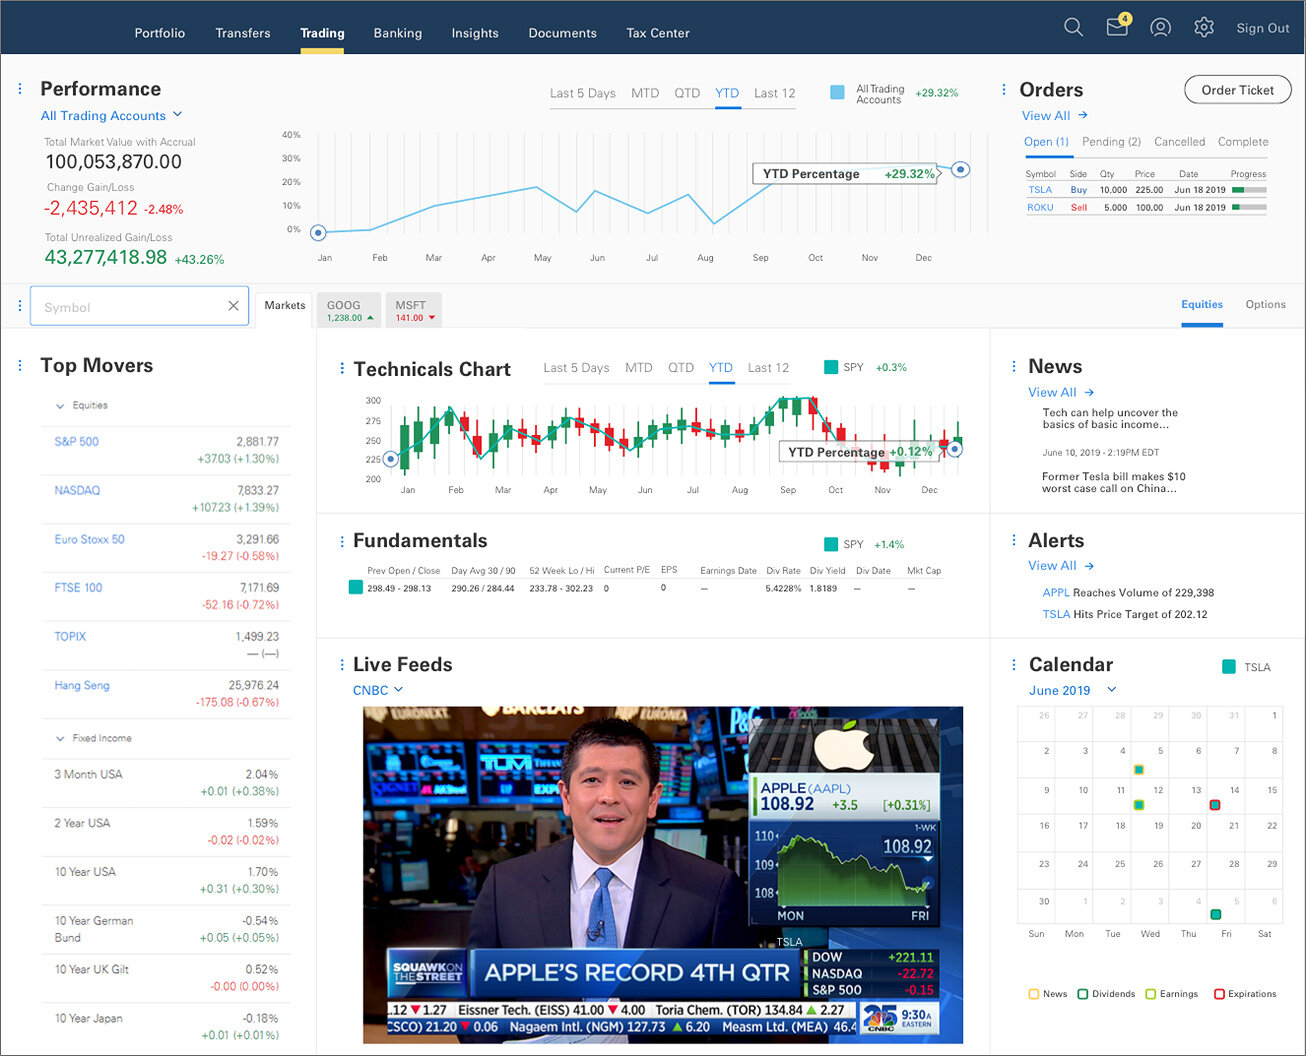Click arrow next to Orders View All
Screen dimensions: 1306x1056
1083,115
